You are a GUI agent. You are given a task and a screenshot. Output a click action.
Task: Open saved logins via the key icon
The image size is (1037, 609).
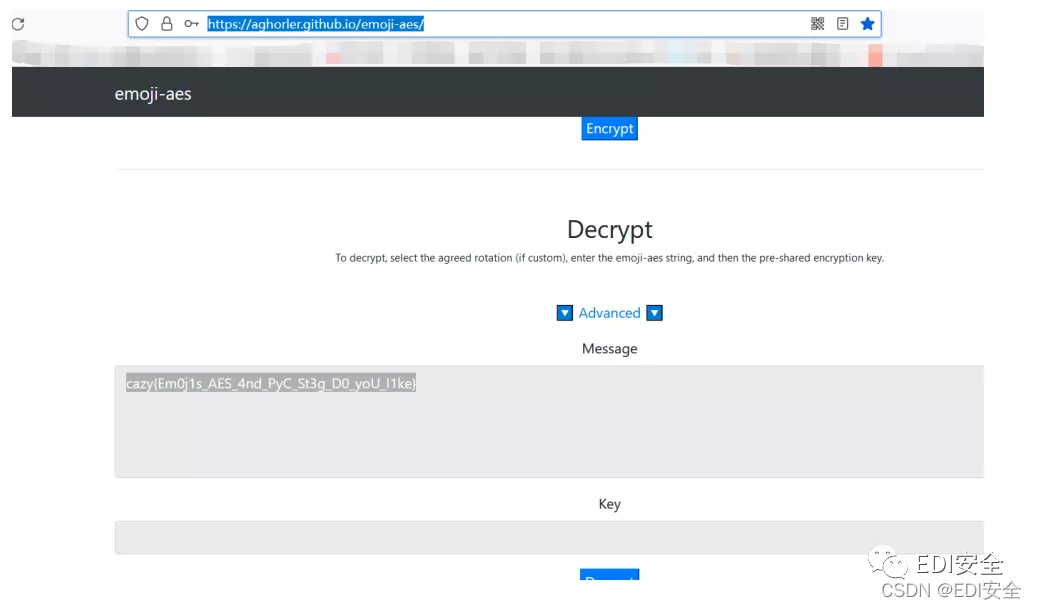[x=191, y=24]
